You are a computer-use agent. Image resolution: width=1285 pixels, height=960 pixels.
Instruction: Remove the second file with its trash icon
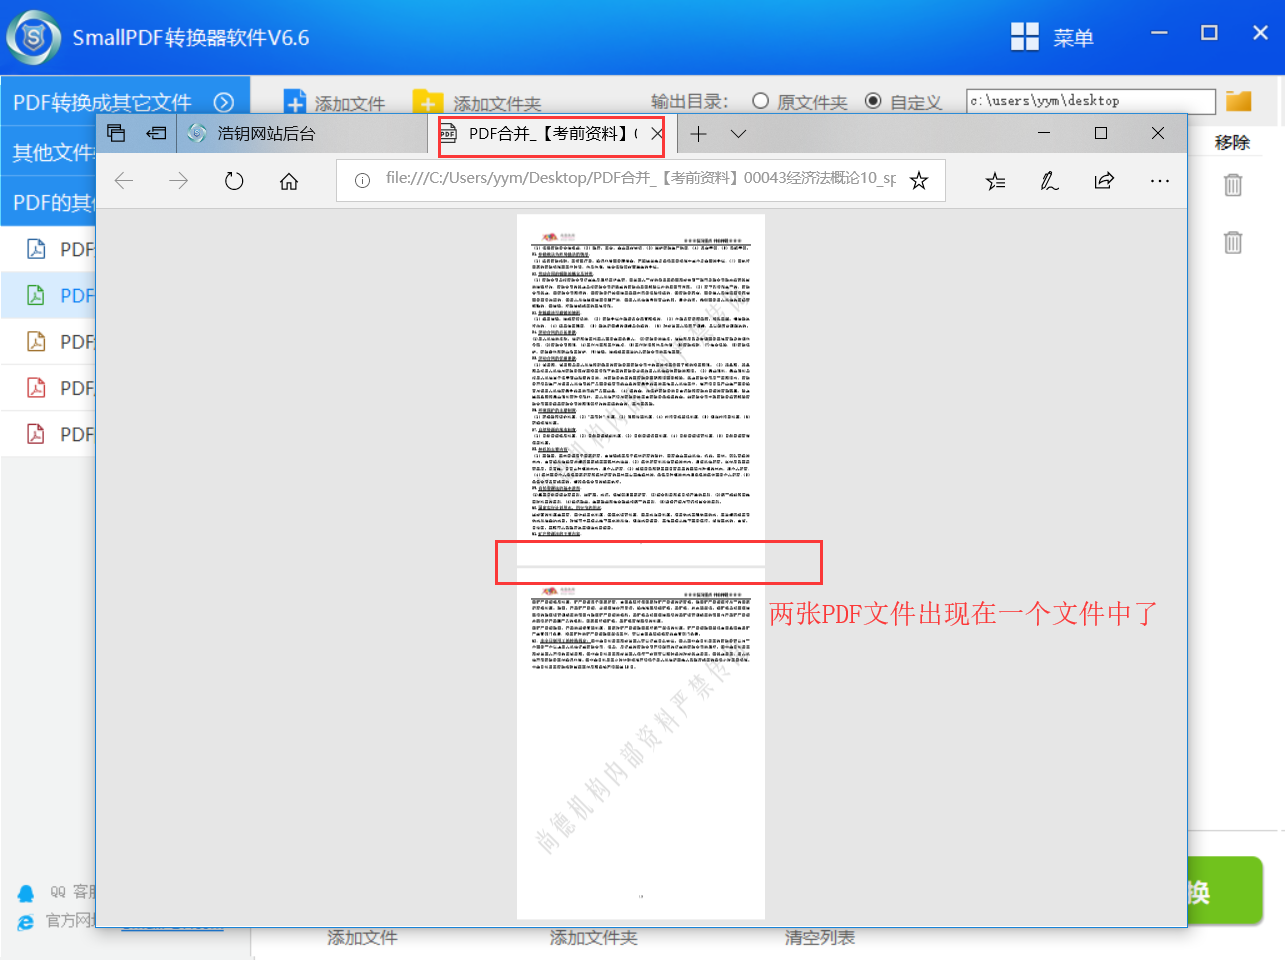coord(1233,242)
